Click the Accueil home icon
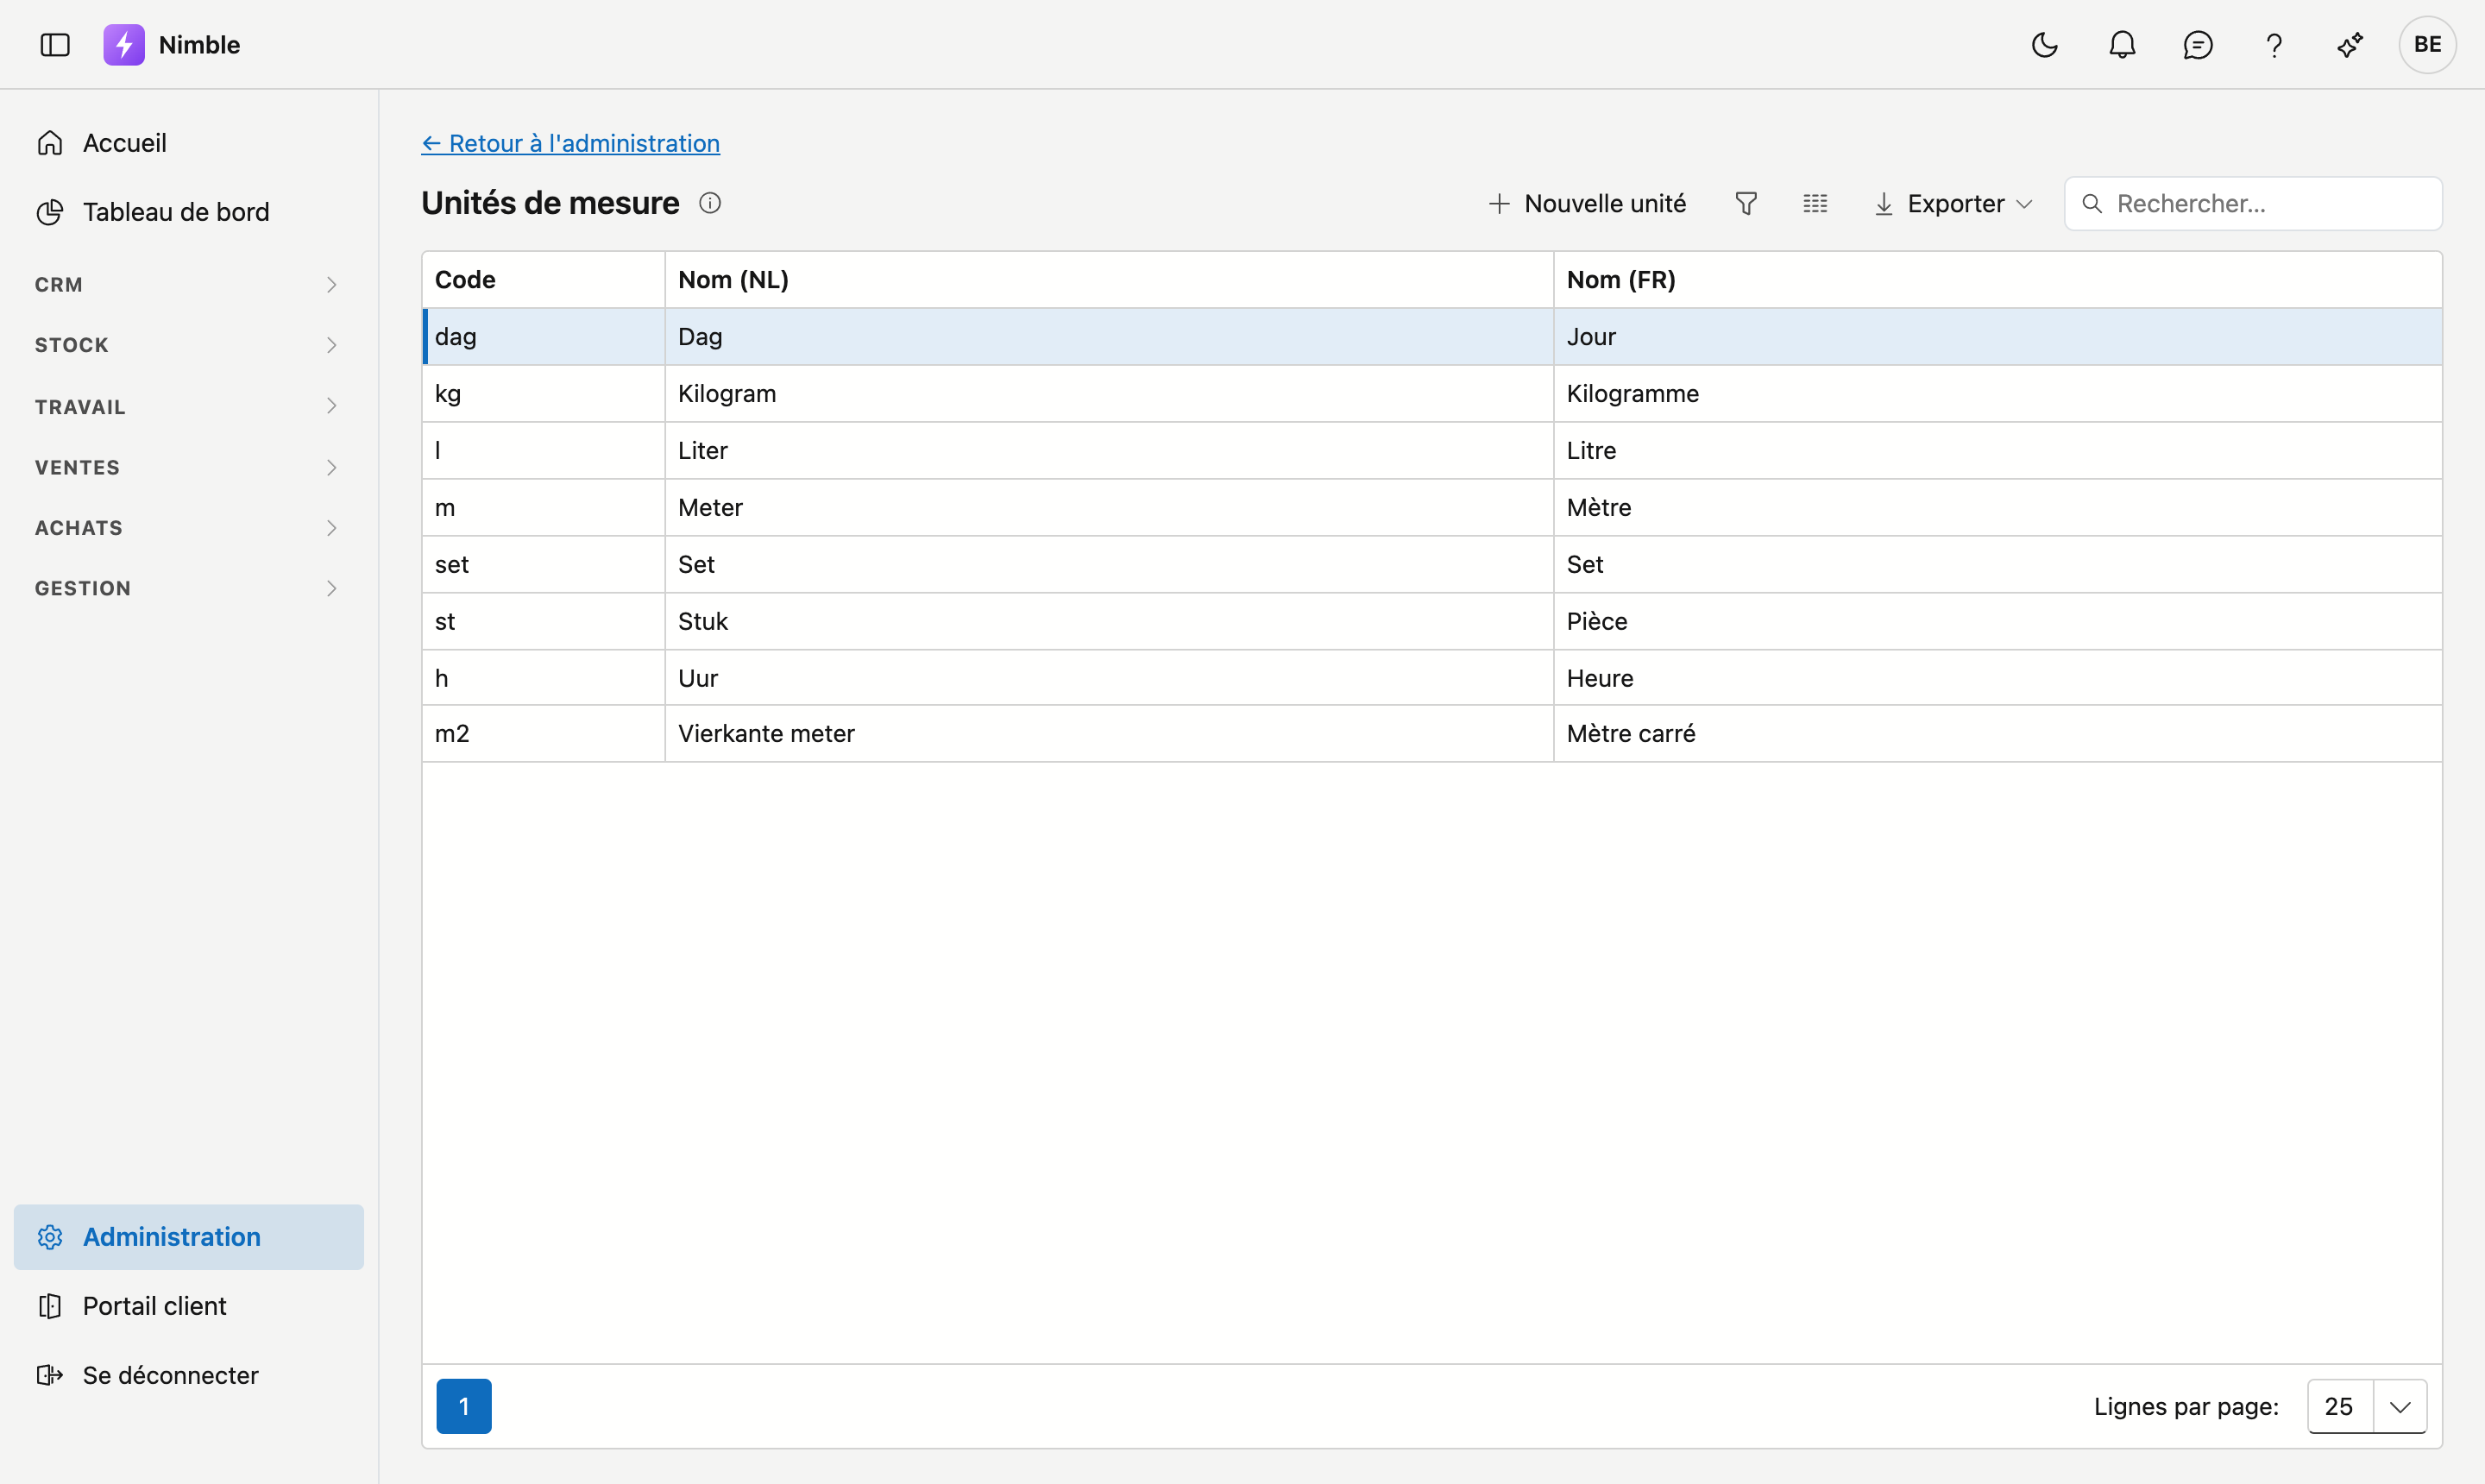 (x=50, y=143)
